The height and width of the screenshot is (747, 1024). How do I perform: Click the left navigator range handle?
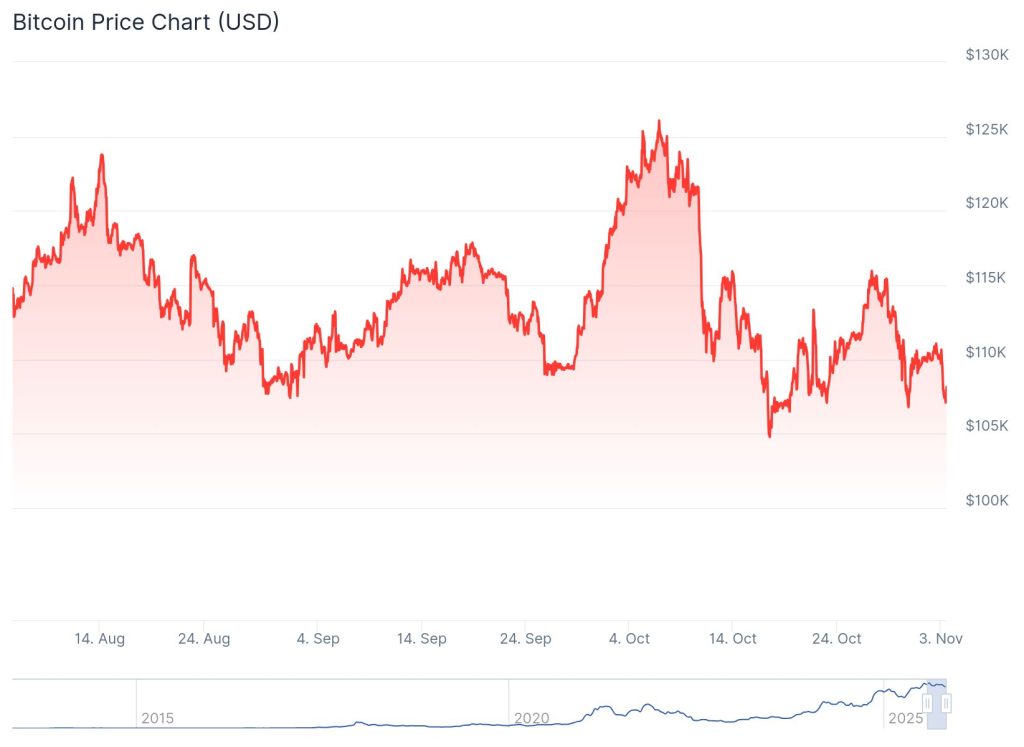click(x=928, y=704)
